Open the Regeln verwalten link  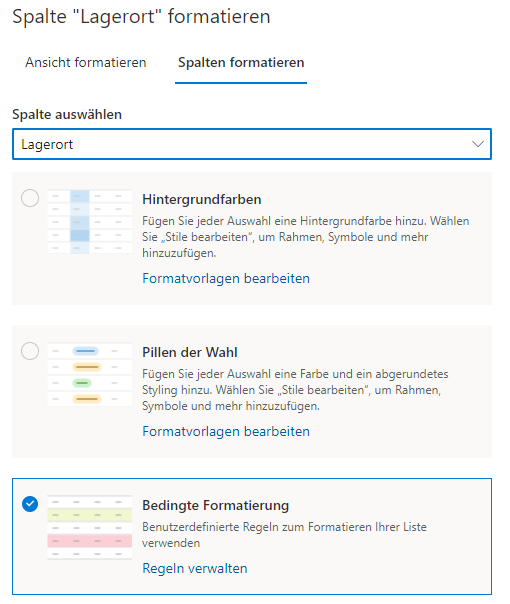[195, 568]
